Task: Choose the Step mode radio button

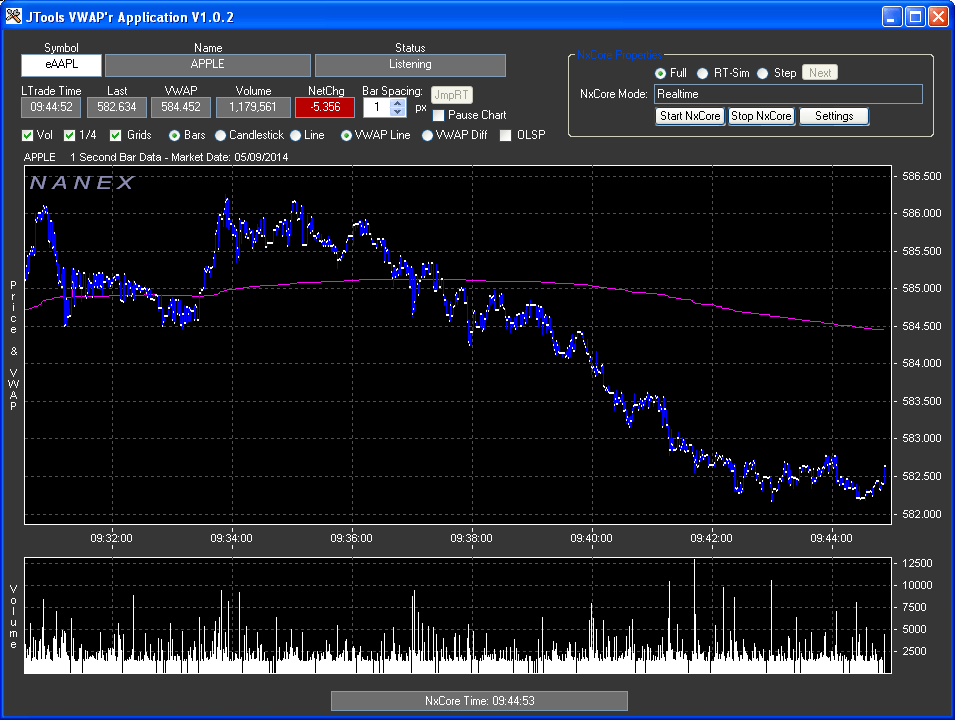Action: (x=762, y=73)
